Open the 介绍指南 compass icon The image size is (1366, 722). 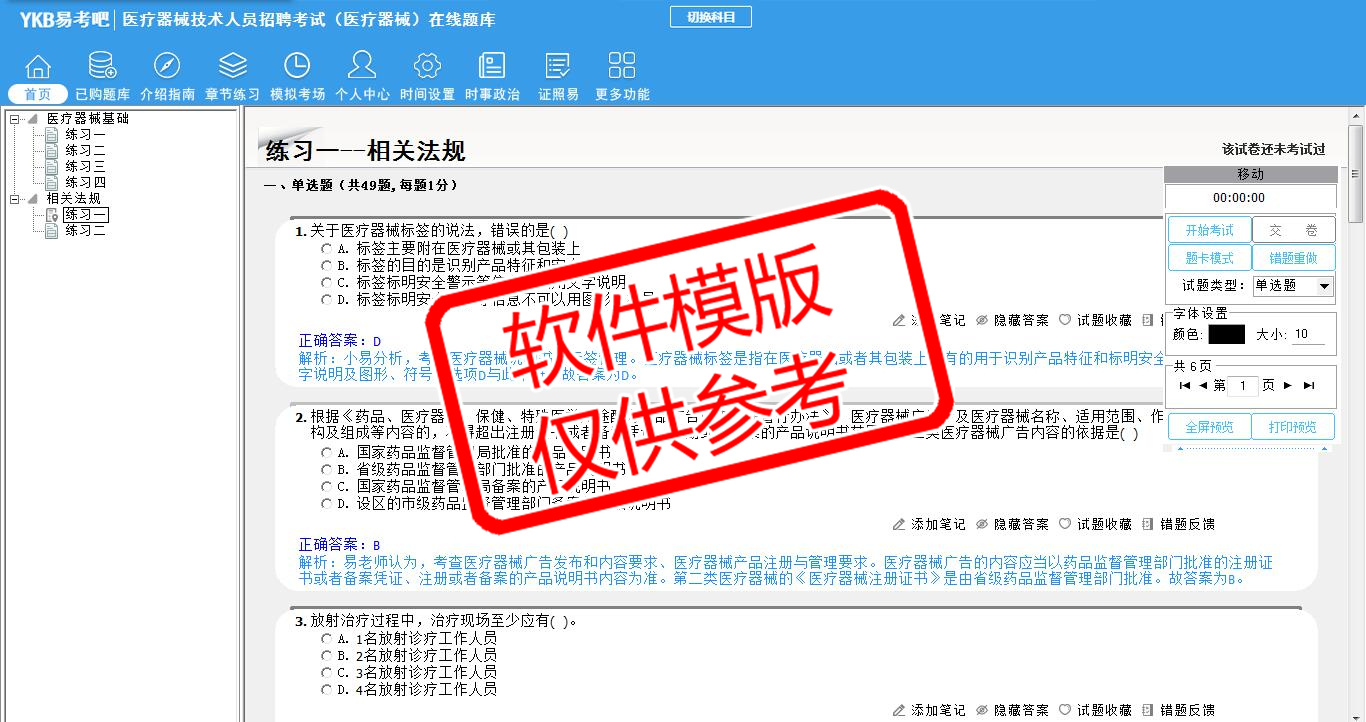[x=167, y=66]
